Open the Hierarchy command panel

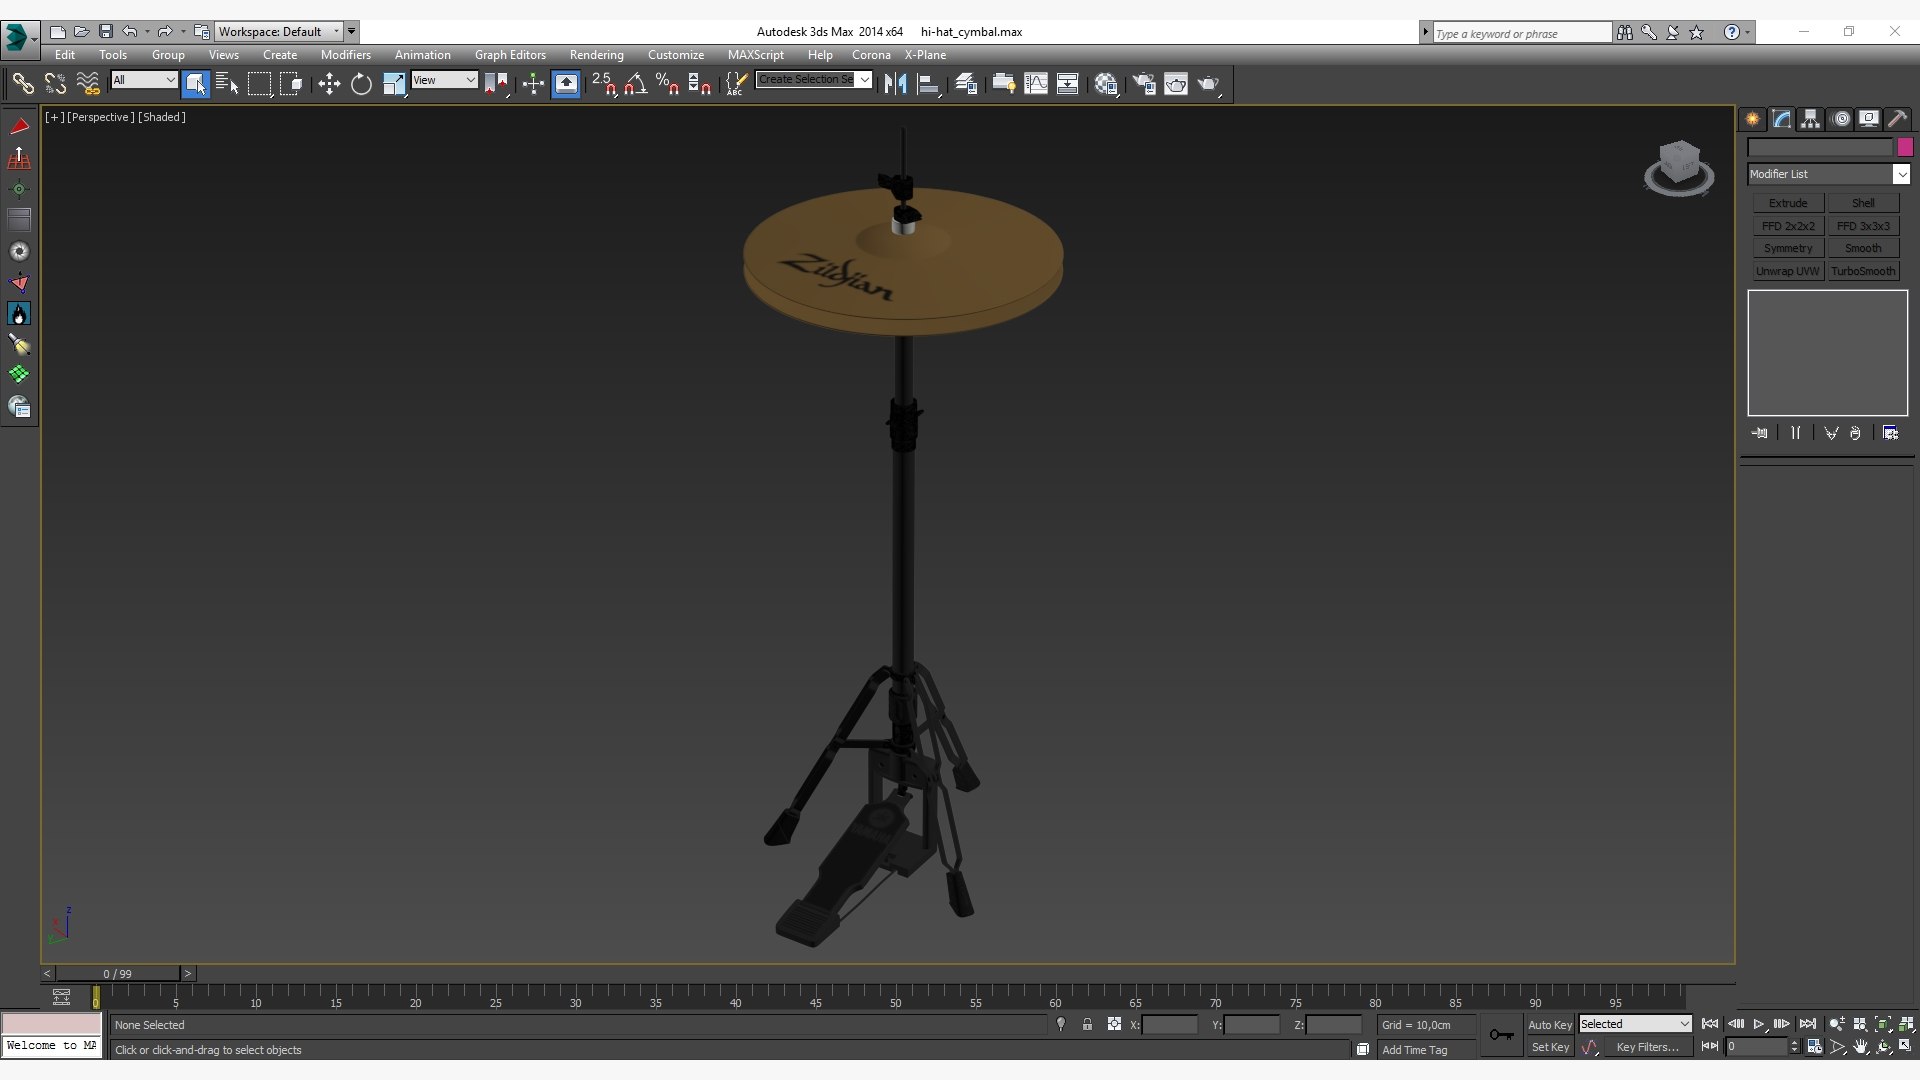click(x=1811, y=119)
